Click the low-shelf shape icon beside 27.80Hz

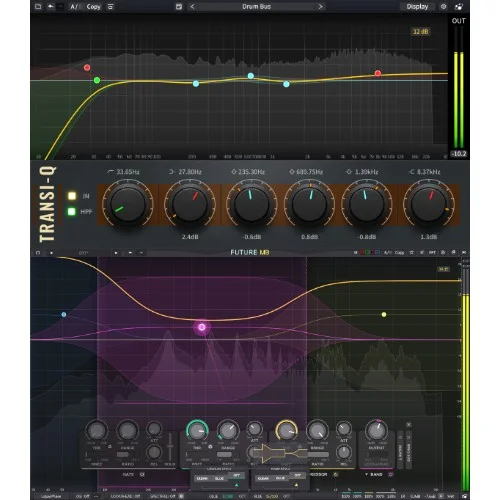pyautogui.click(x=172, y=172)
